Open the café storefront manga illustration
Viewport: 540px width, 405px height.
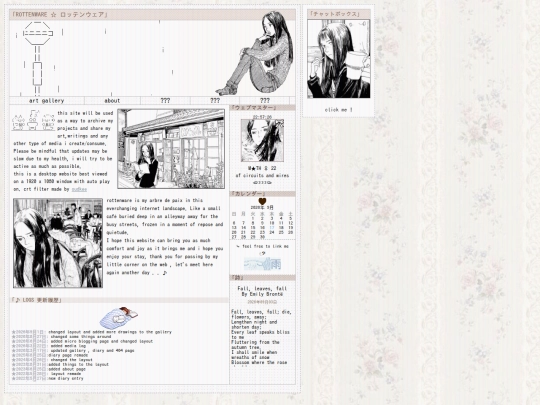(x=171, y=149)
